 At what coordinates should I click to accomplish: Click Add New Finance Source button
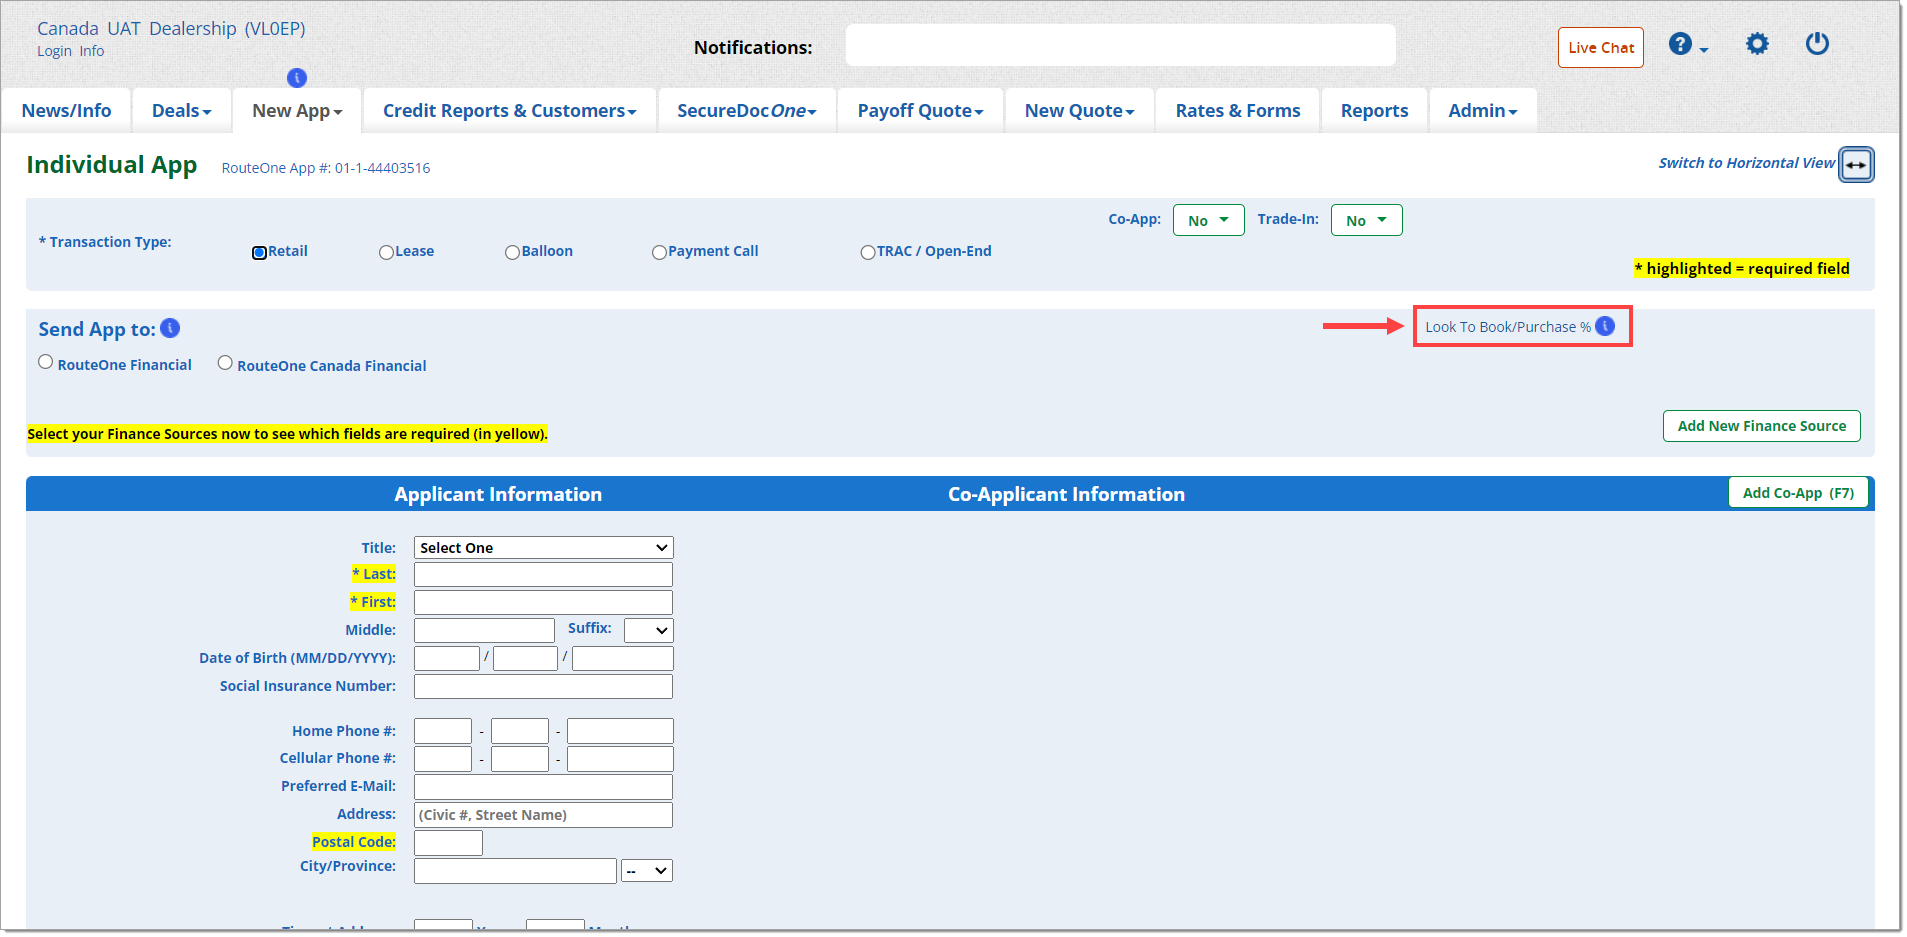point(1762,426)
